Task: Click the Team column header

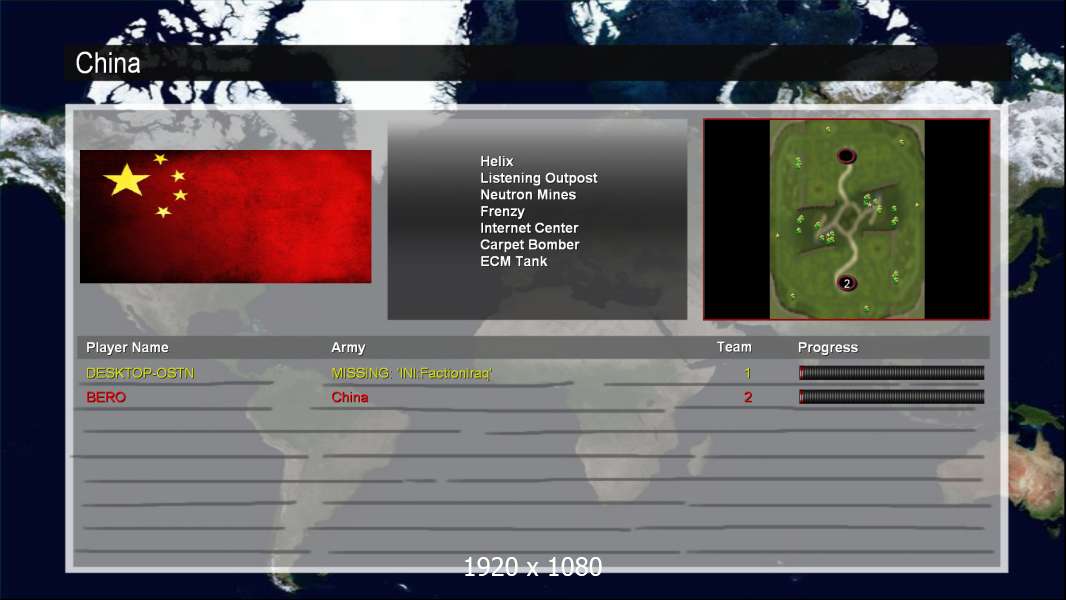Action: (734, 347)
